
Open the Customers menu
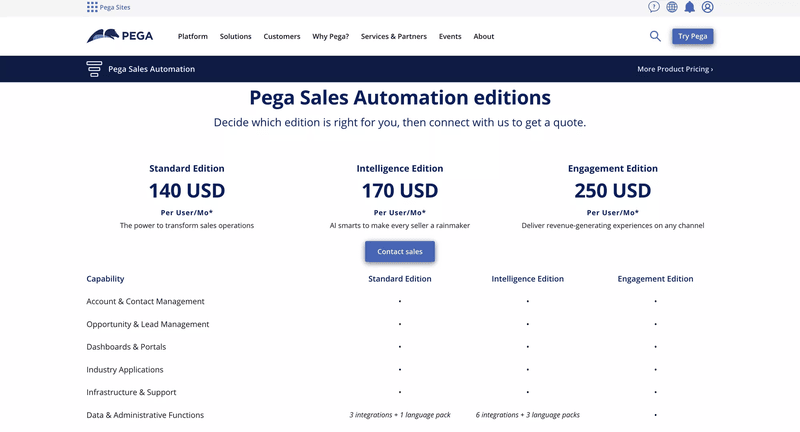[282, 36]
